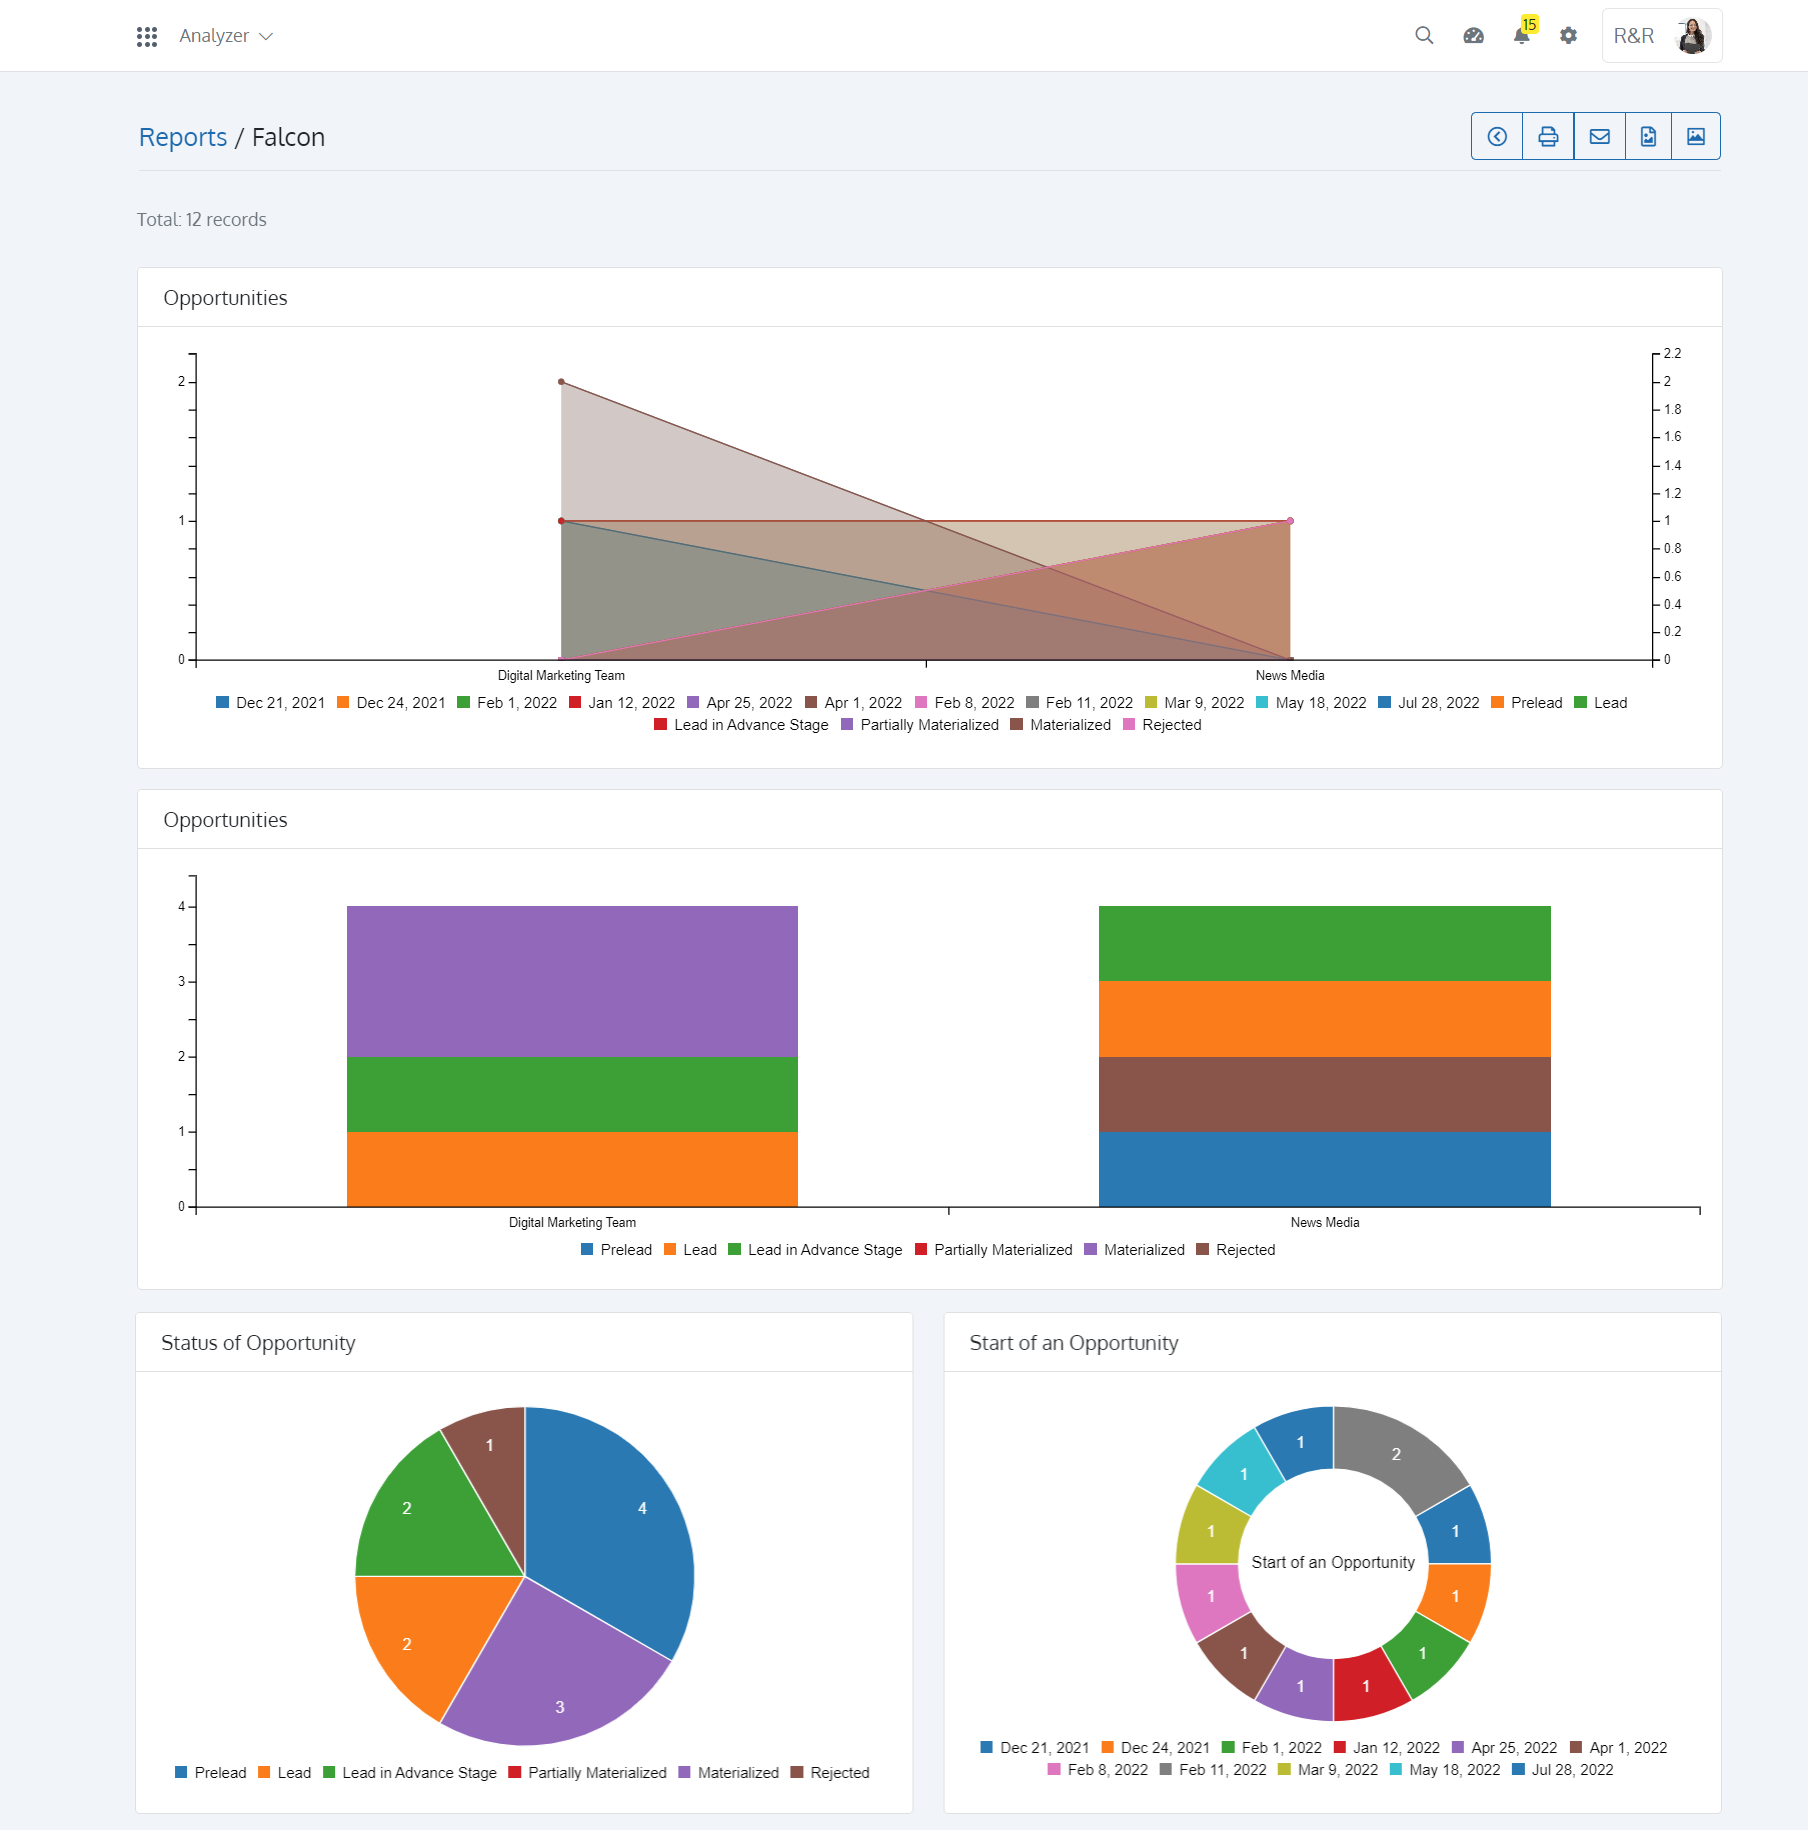Toggle Prelead in bar chart legend
This screenshot has height=1830, width=1808.
tap(616, 1250)
